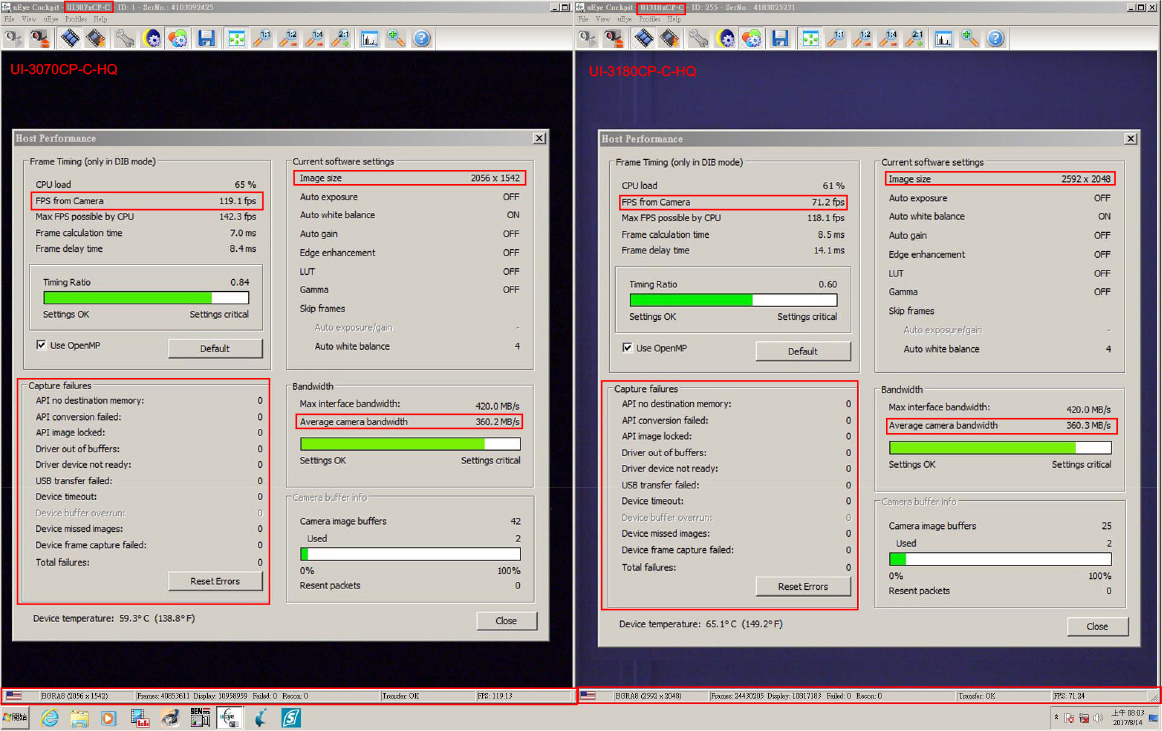Screen dimensions: 1162x731
Task: Click green-plus magnifier icon in UI-3180CP toolbar
Action: click(970, 39)
